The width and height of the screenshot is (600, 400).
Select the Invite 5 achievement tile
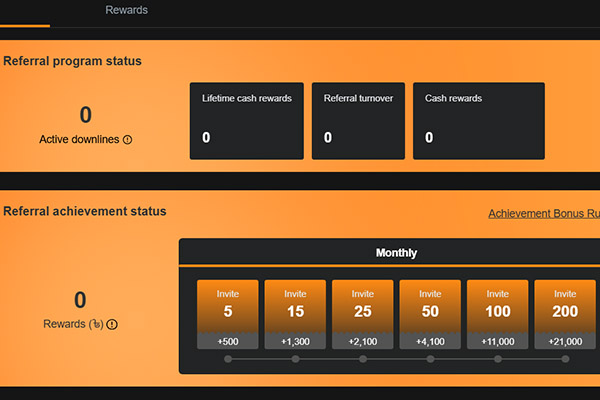228,314
